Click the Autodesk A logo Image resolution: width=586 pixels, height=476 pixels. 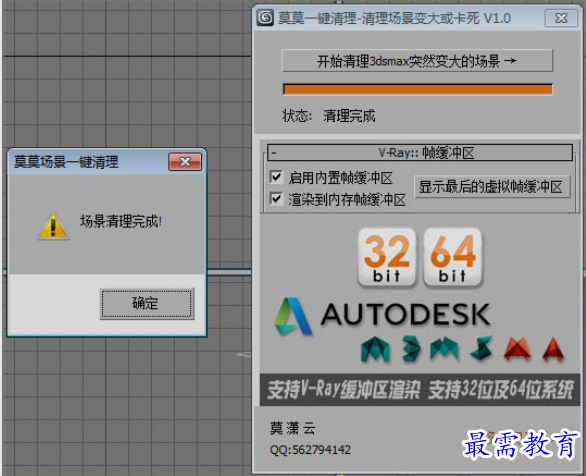click(x=293, y=316)
